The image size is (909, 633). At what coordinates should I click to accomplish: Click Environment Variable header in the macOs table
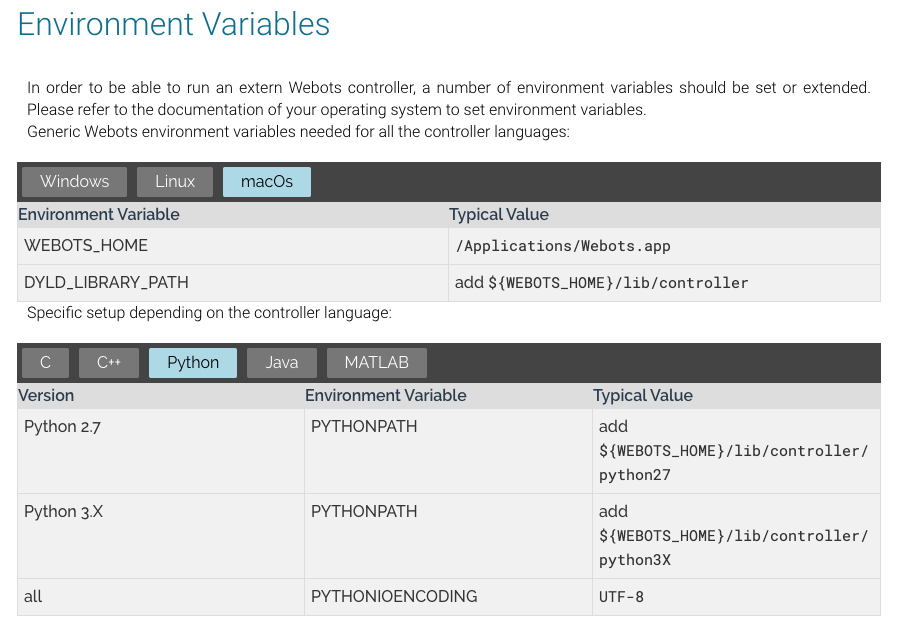click(x=99, y=214)
